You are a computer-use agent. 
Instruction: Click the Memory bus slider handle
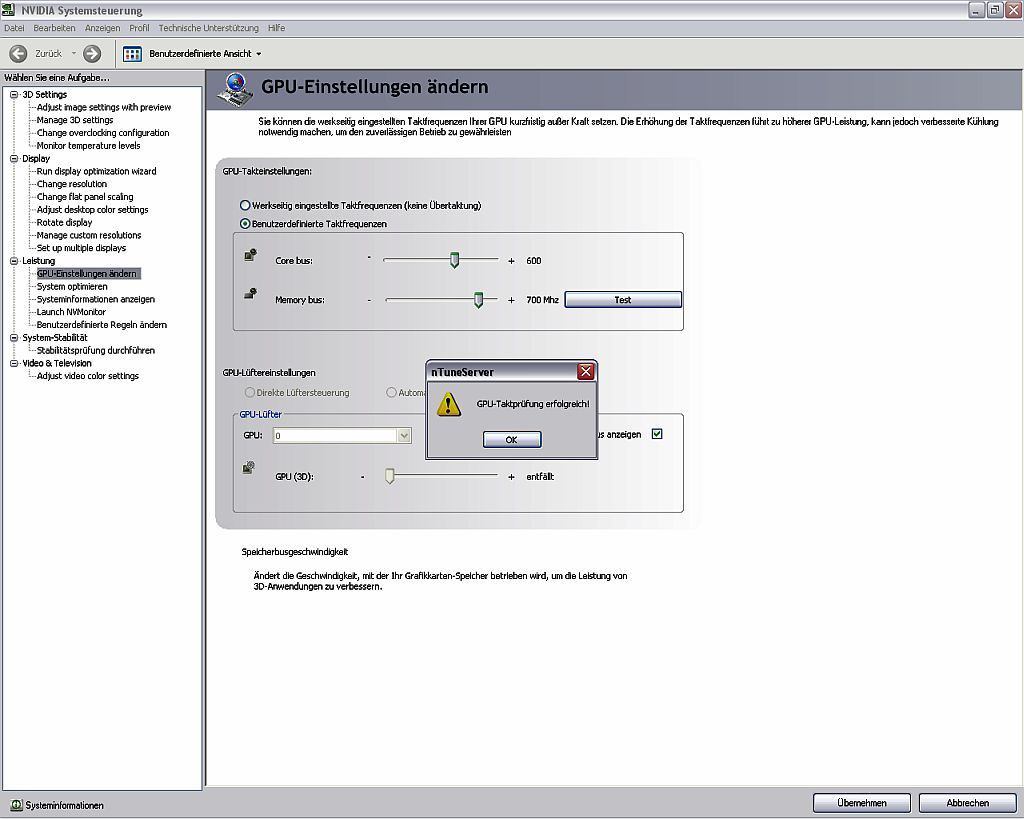478,300
